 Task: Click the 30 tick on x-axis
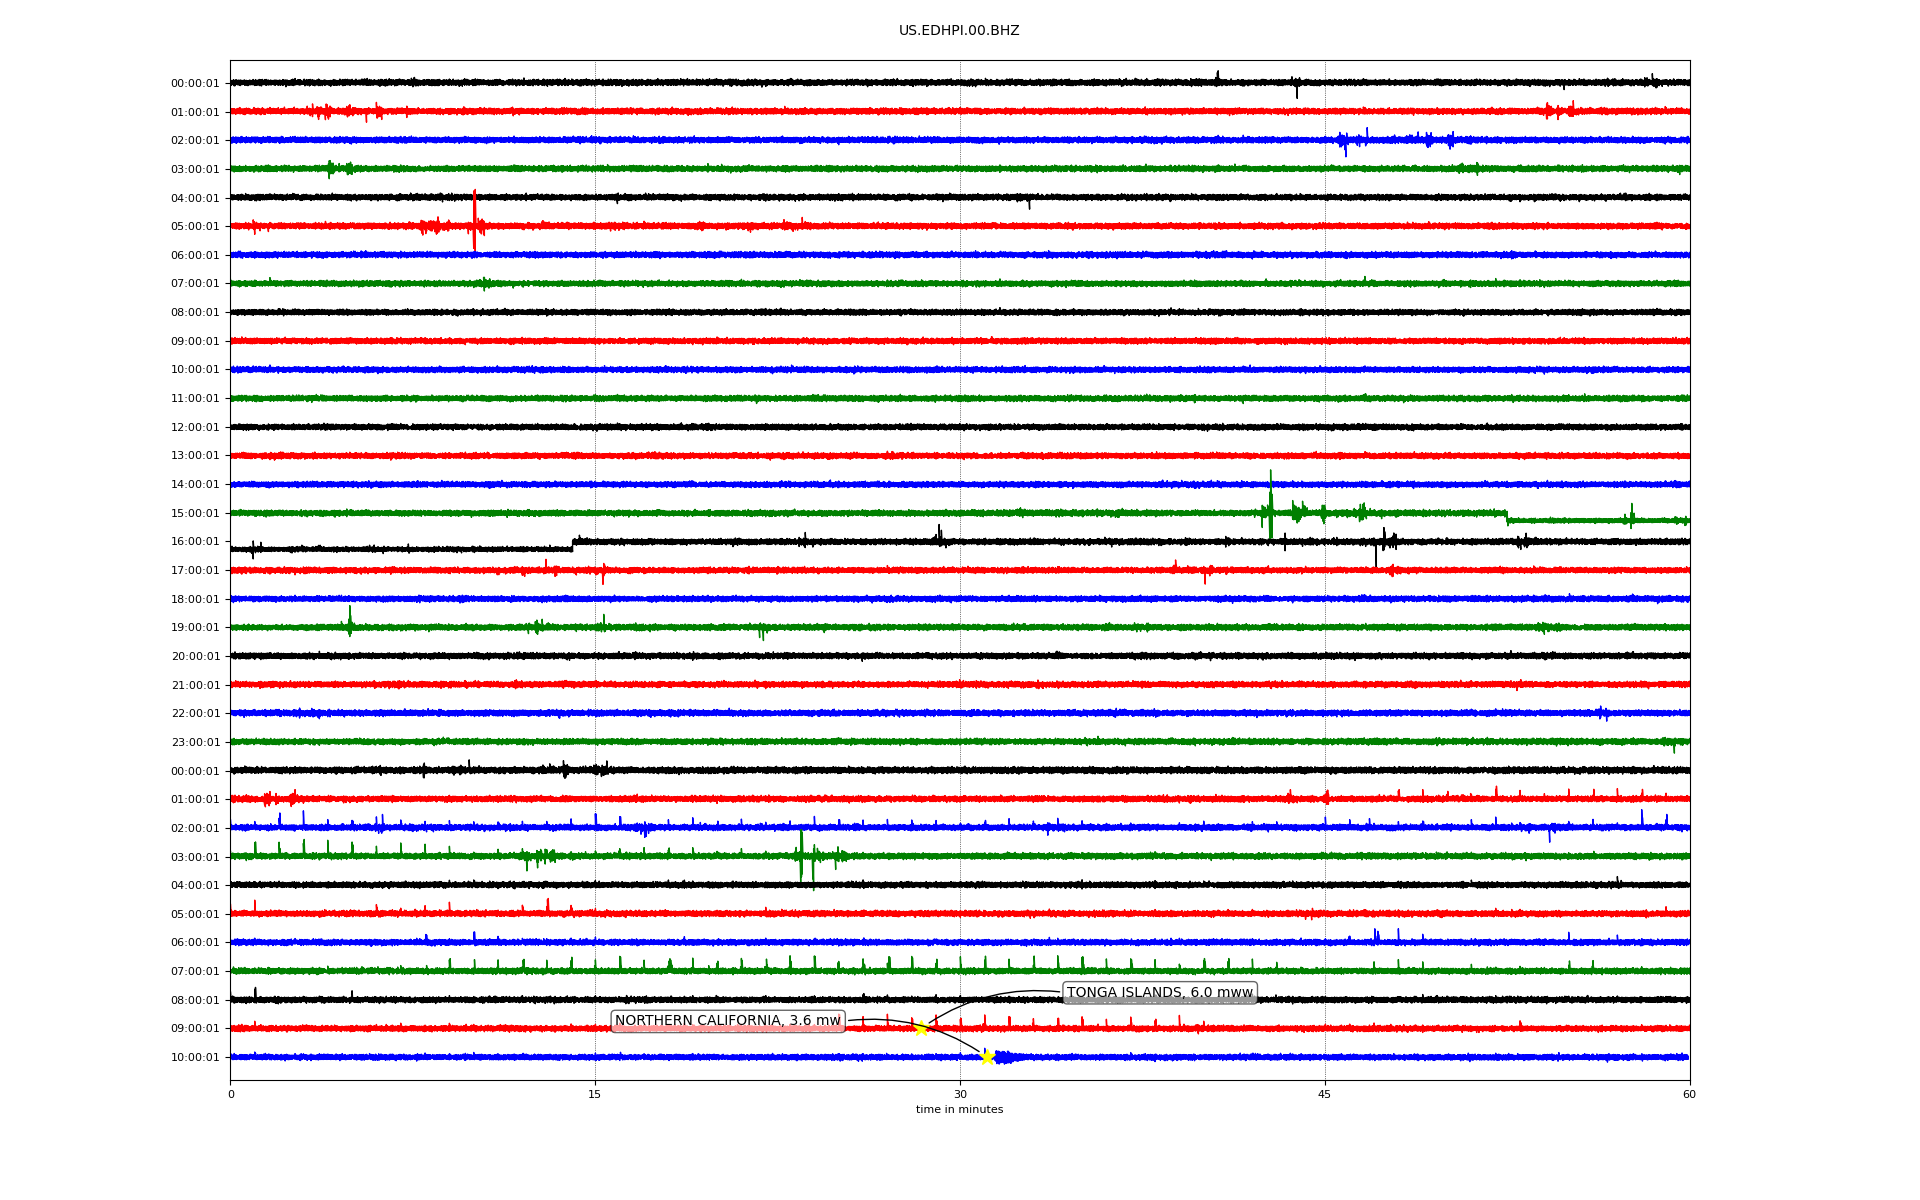click(x=960, y=1094)
